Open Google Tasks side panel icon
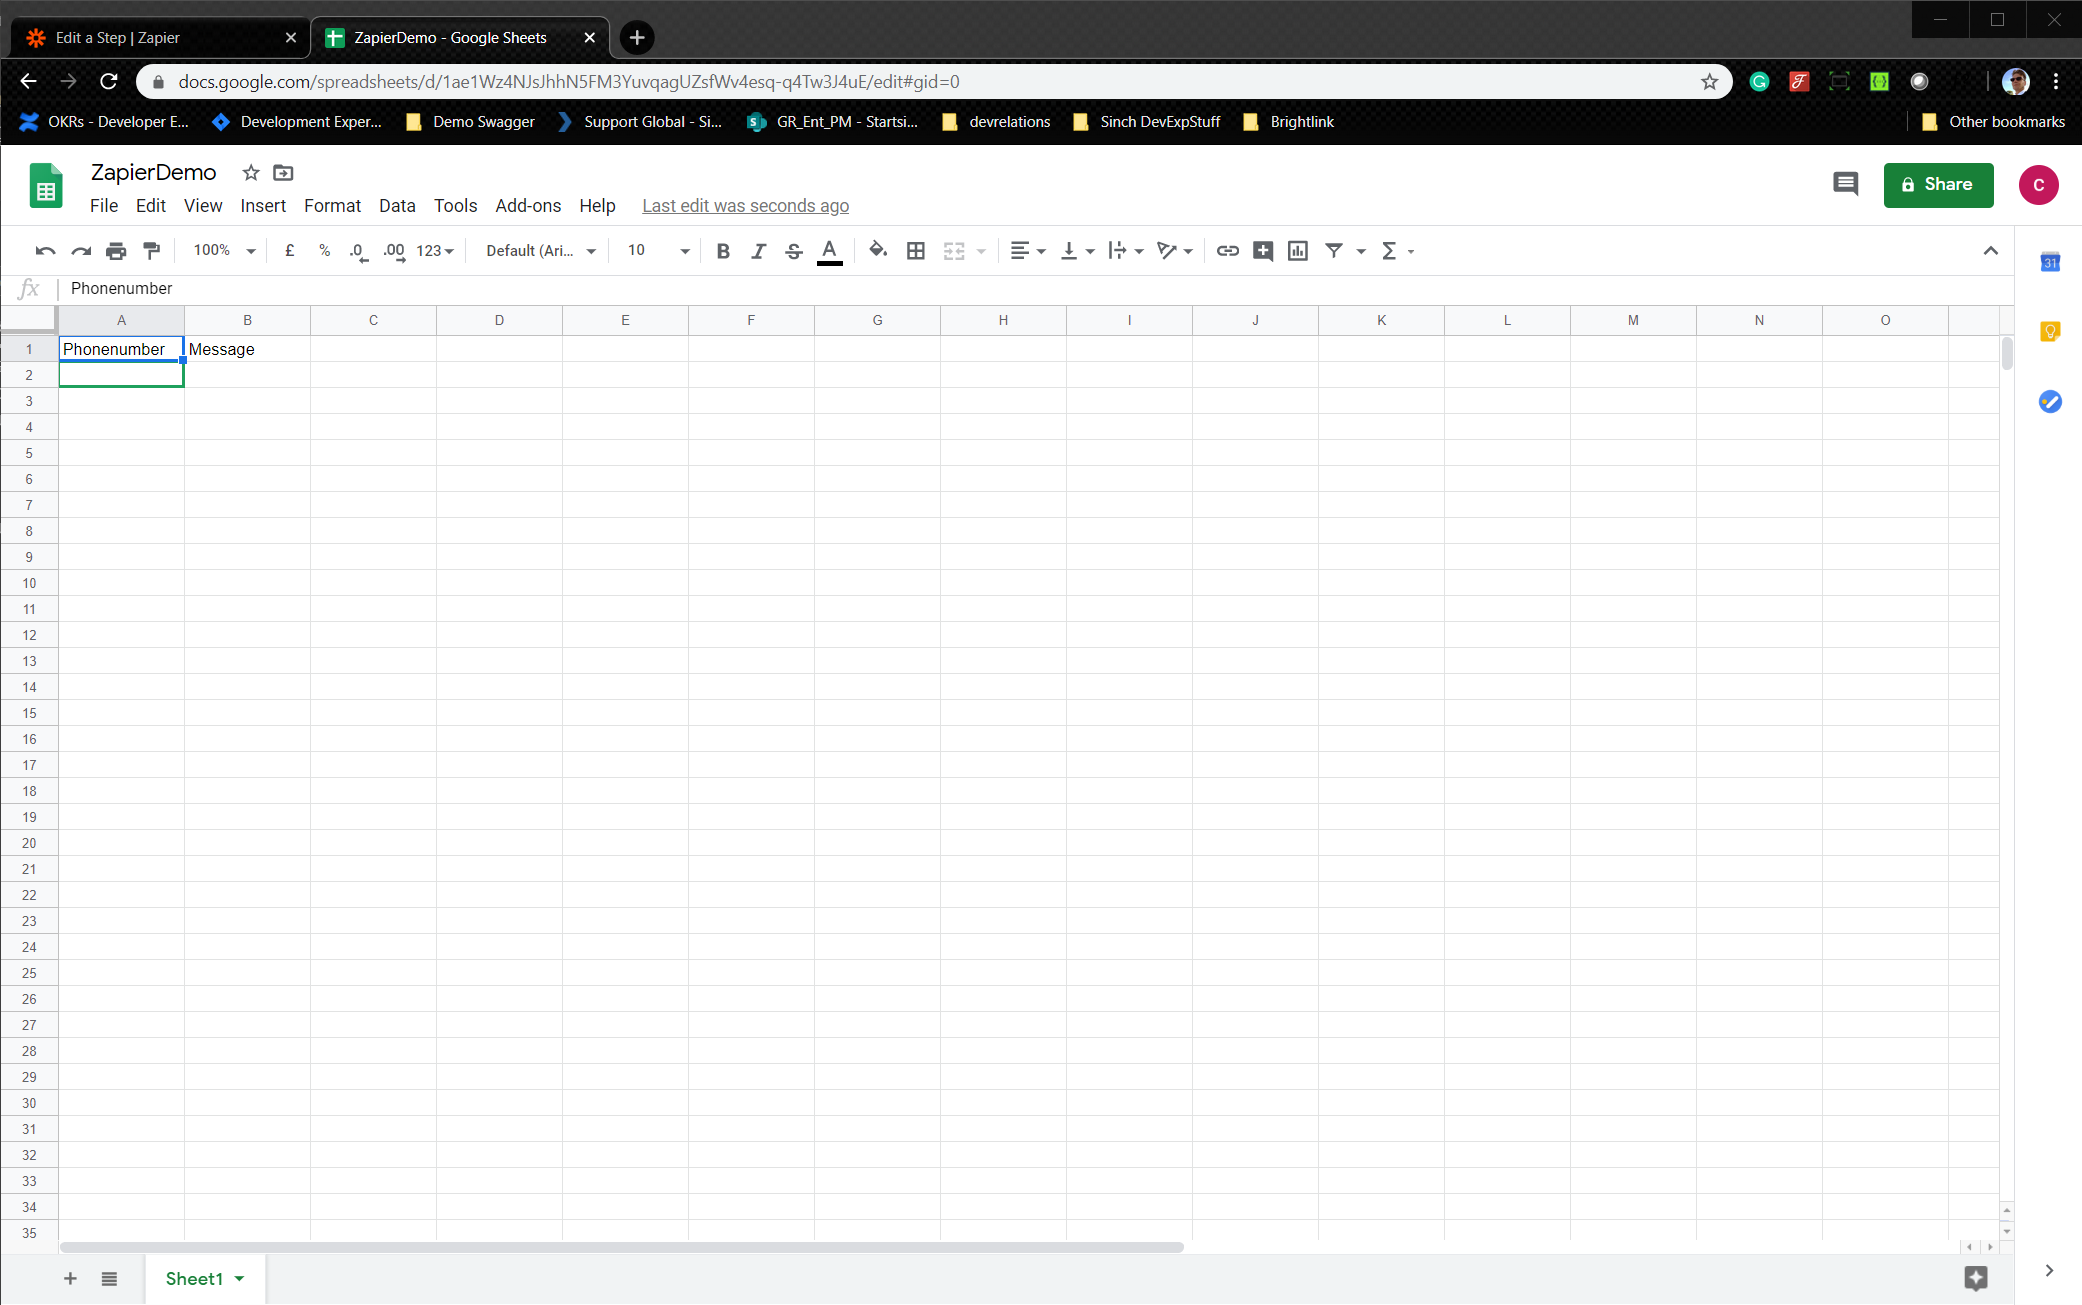 pos(2050,401)
